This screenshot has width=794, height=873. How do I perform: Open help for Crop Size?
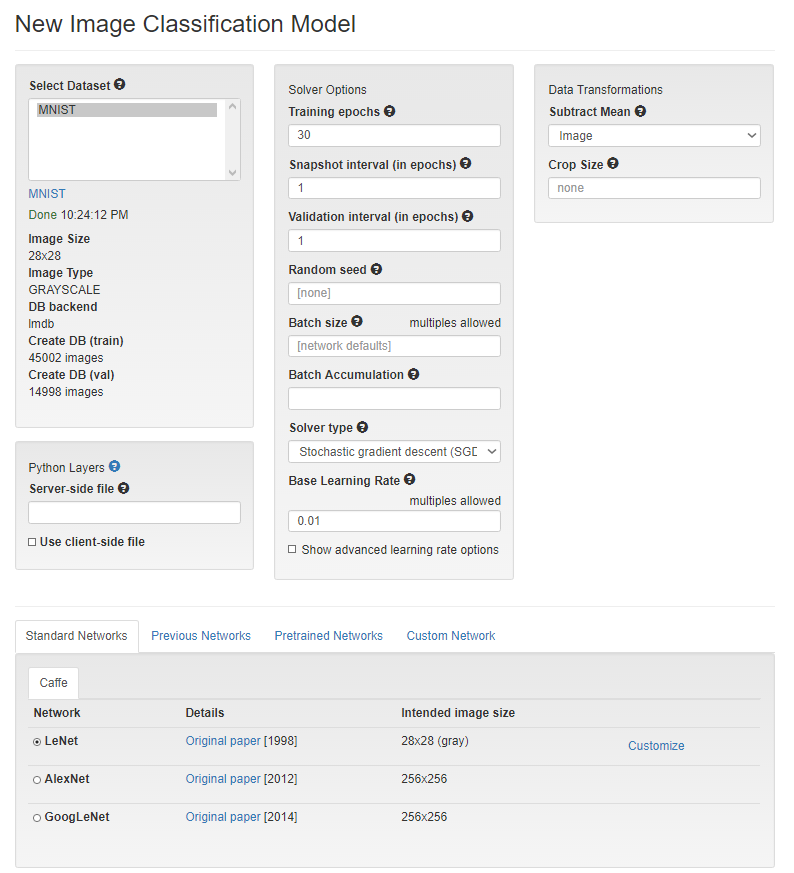613,164
